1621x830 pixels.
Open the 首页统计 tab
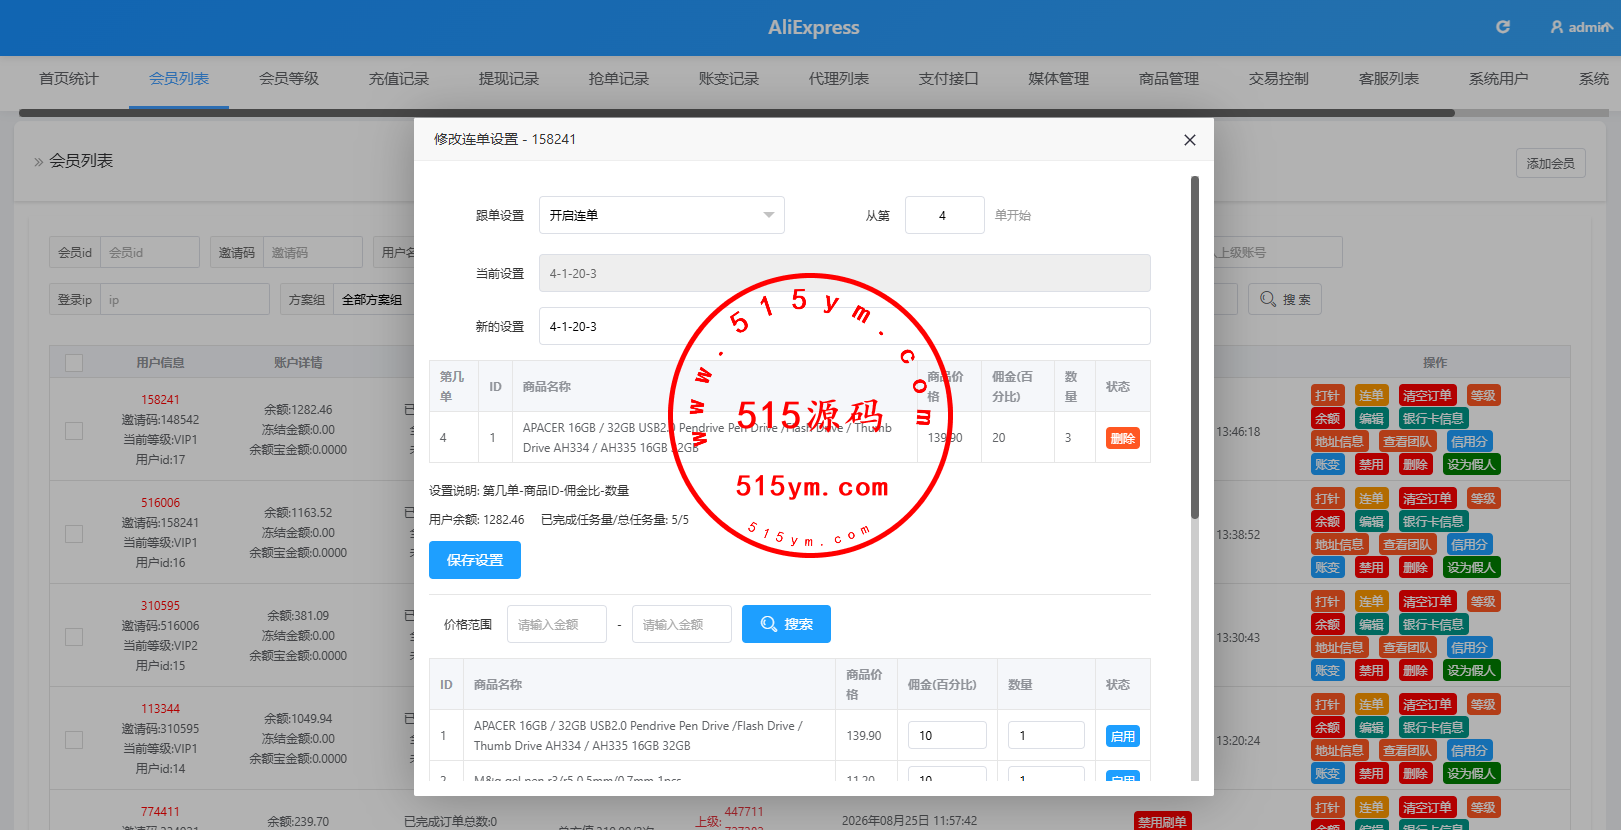coord(69,79)
